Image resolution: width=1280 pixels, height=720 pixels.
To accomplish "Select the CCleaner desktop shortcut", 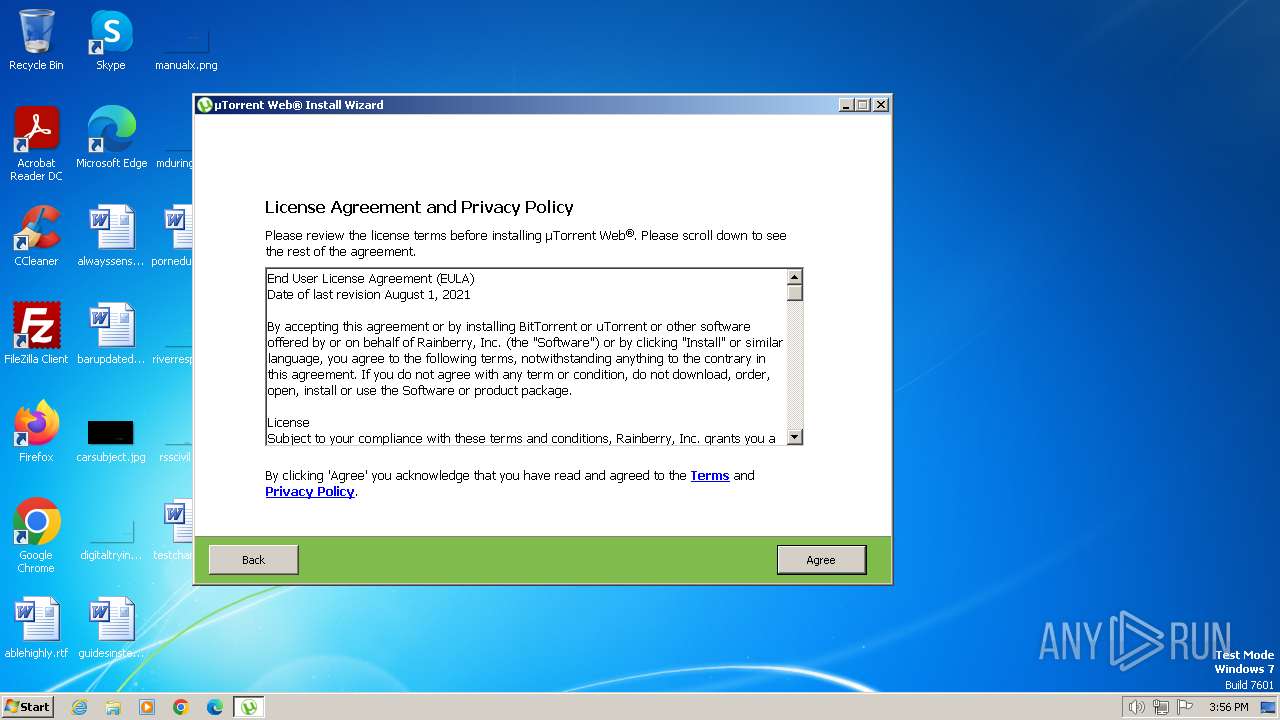I will pyautogui.click(x=36, y=237).
